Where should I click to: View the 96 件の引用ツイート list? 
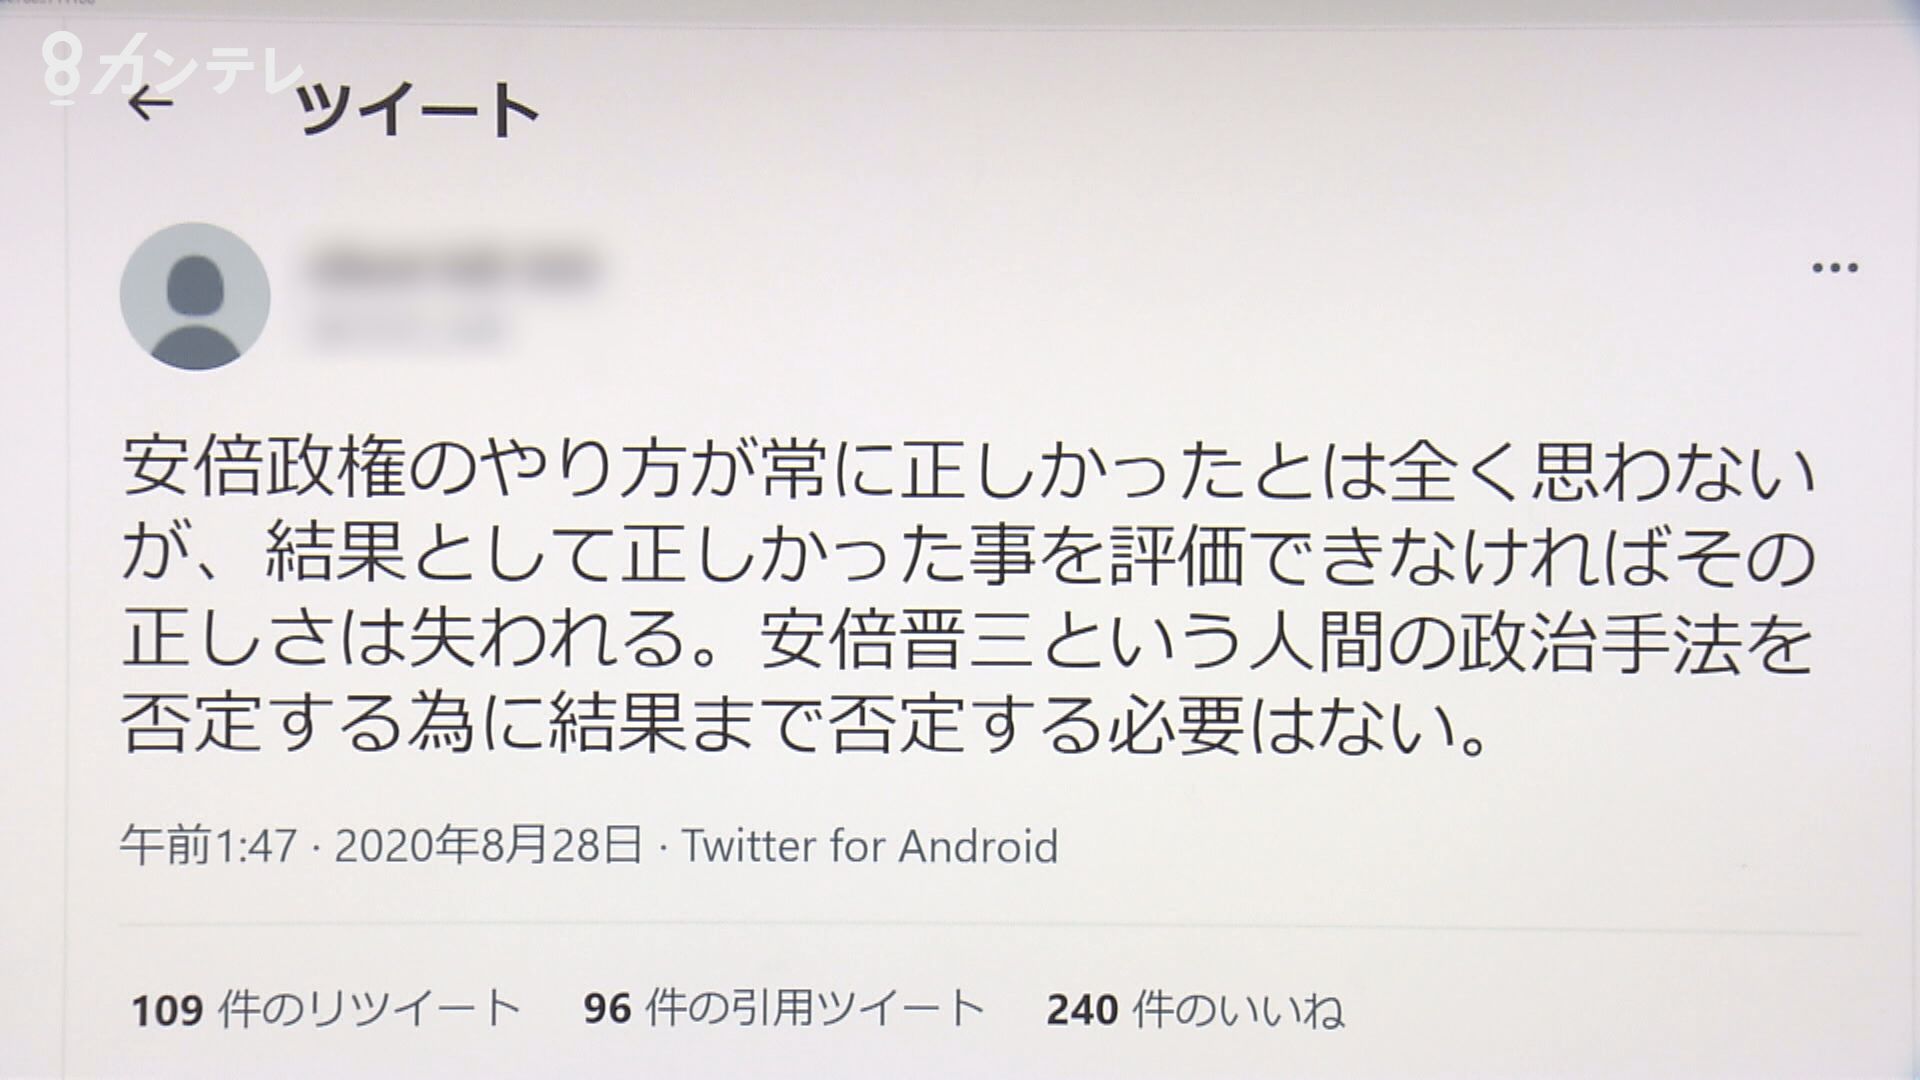[x=785, y=1009]
